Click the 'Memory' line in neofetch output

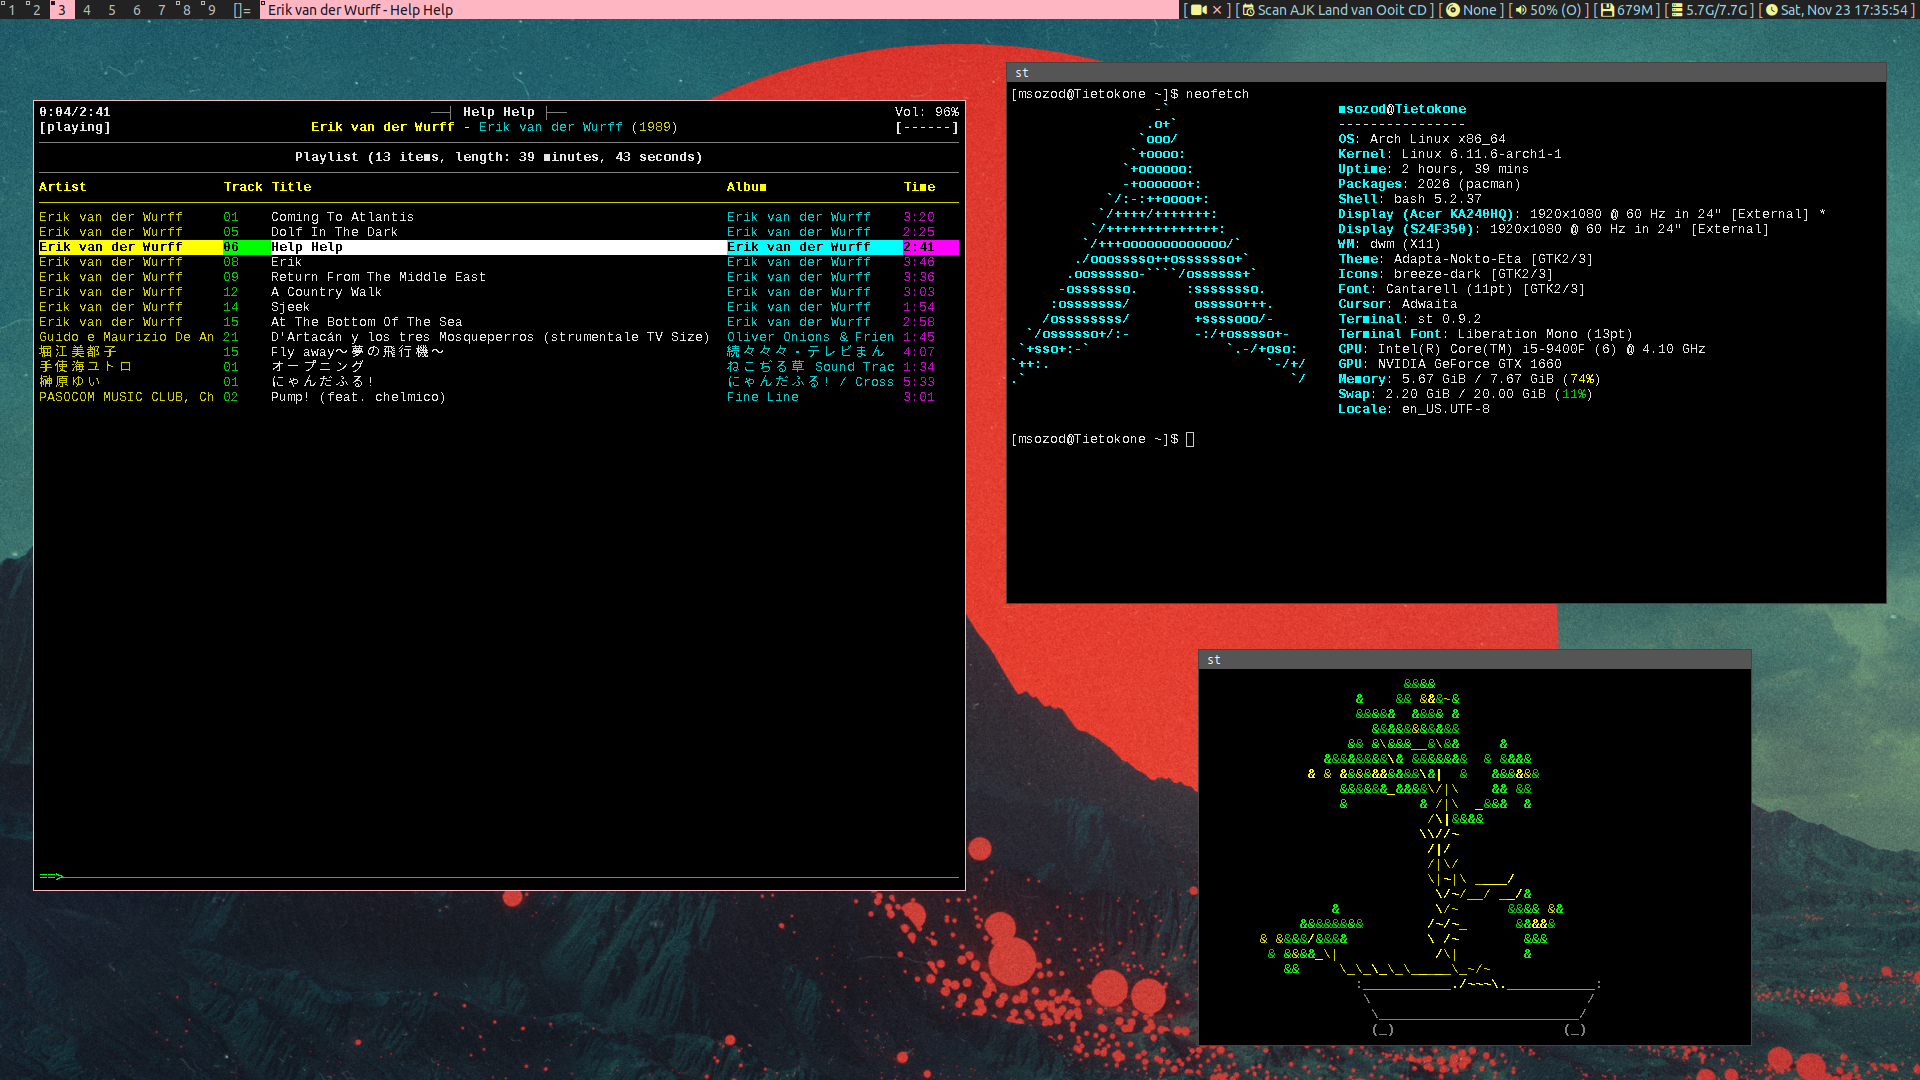(1469, 379)
